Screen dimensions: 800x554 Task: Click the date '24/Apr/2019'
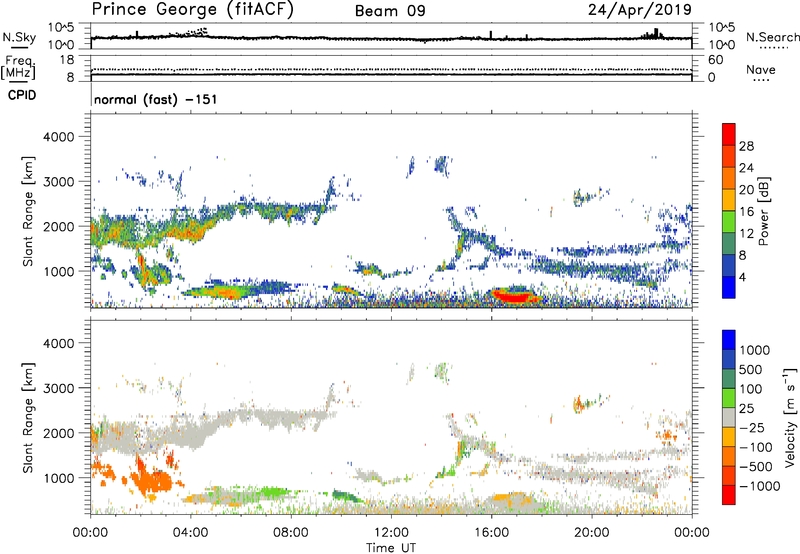point(640,10)
